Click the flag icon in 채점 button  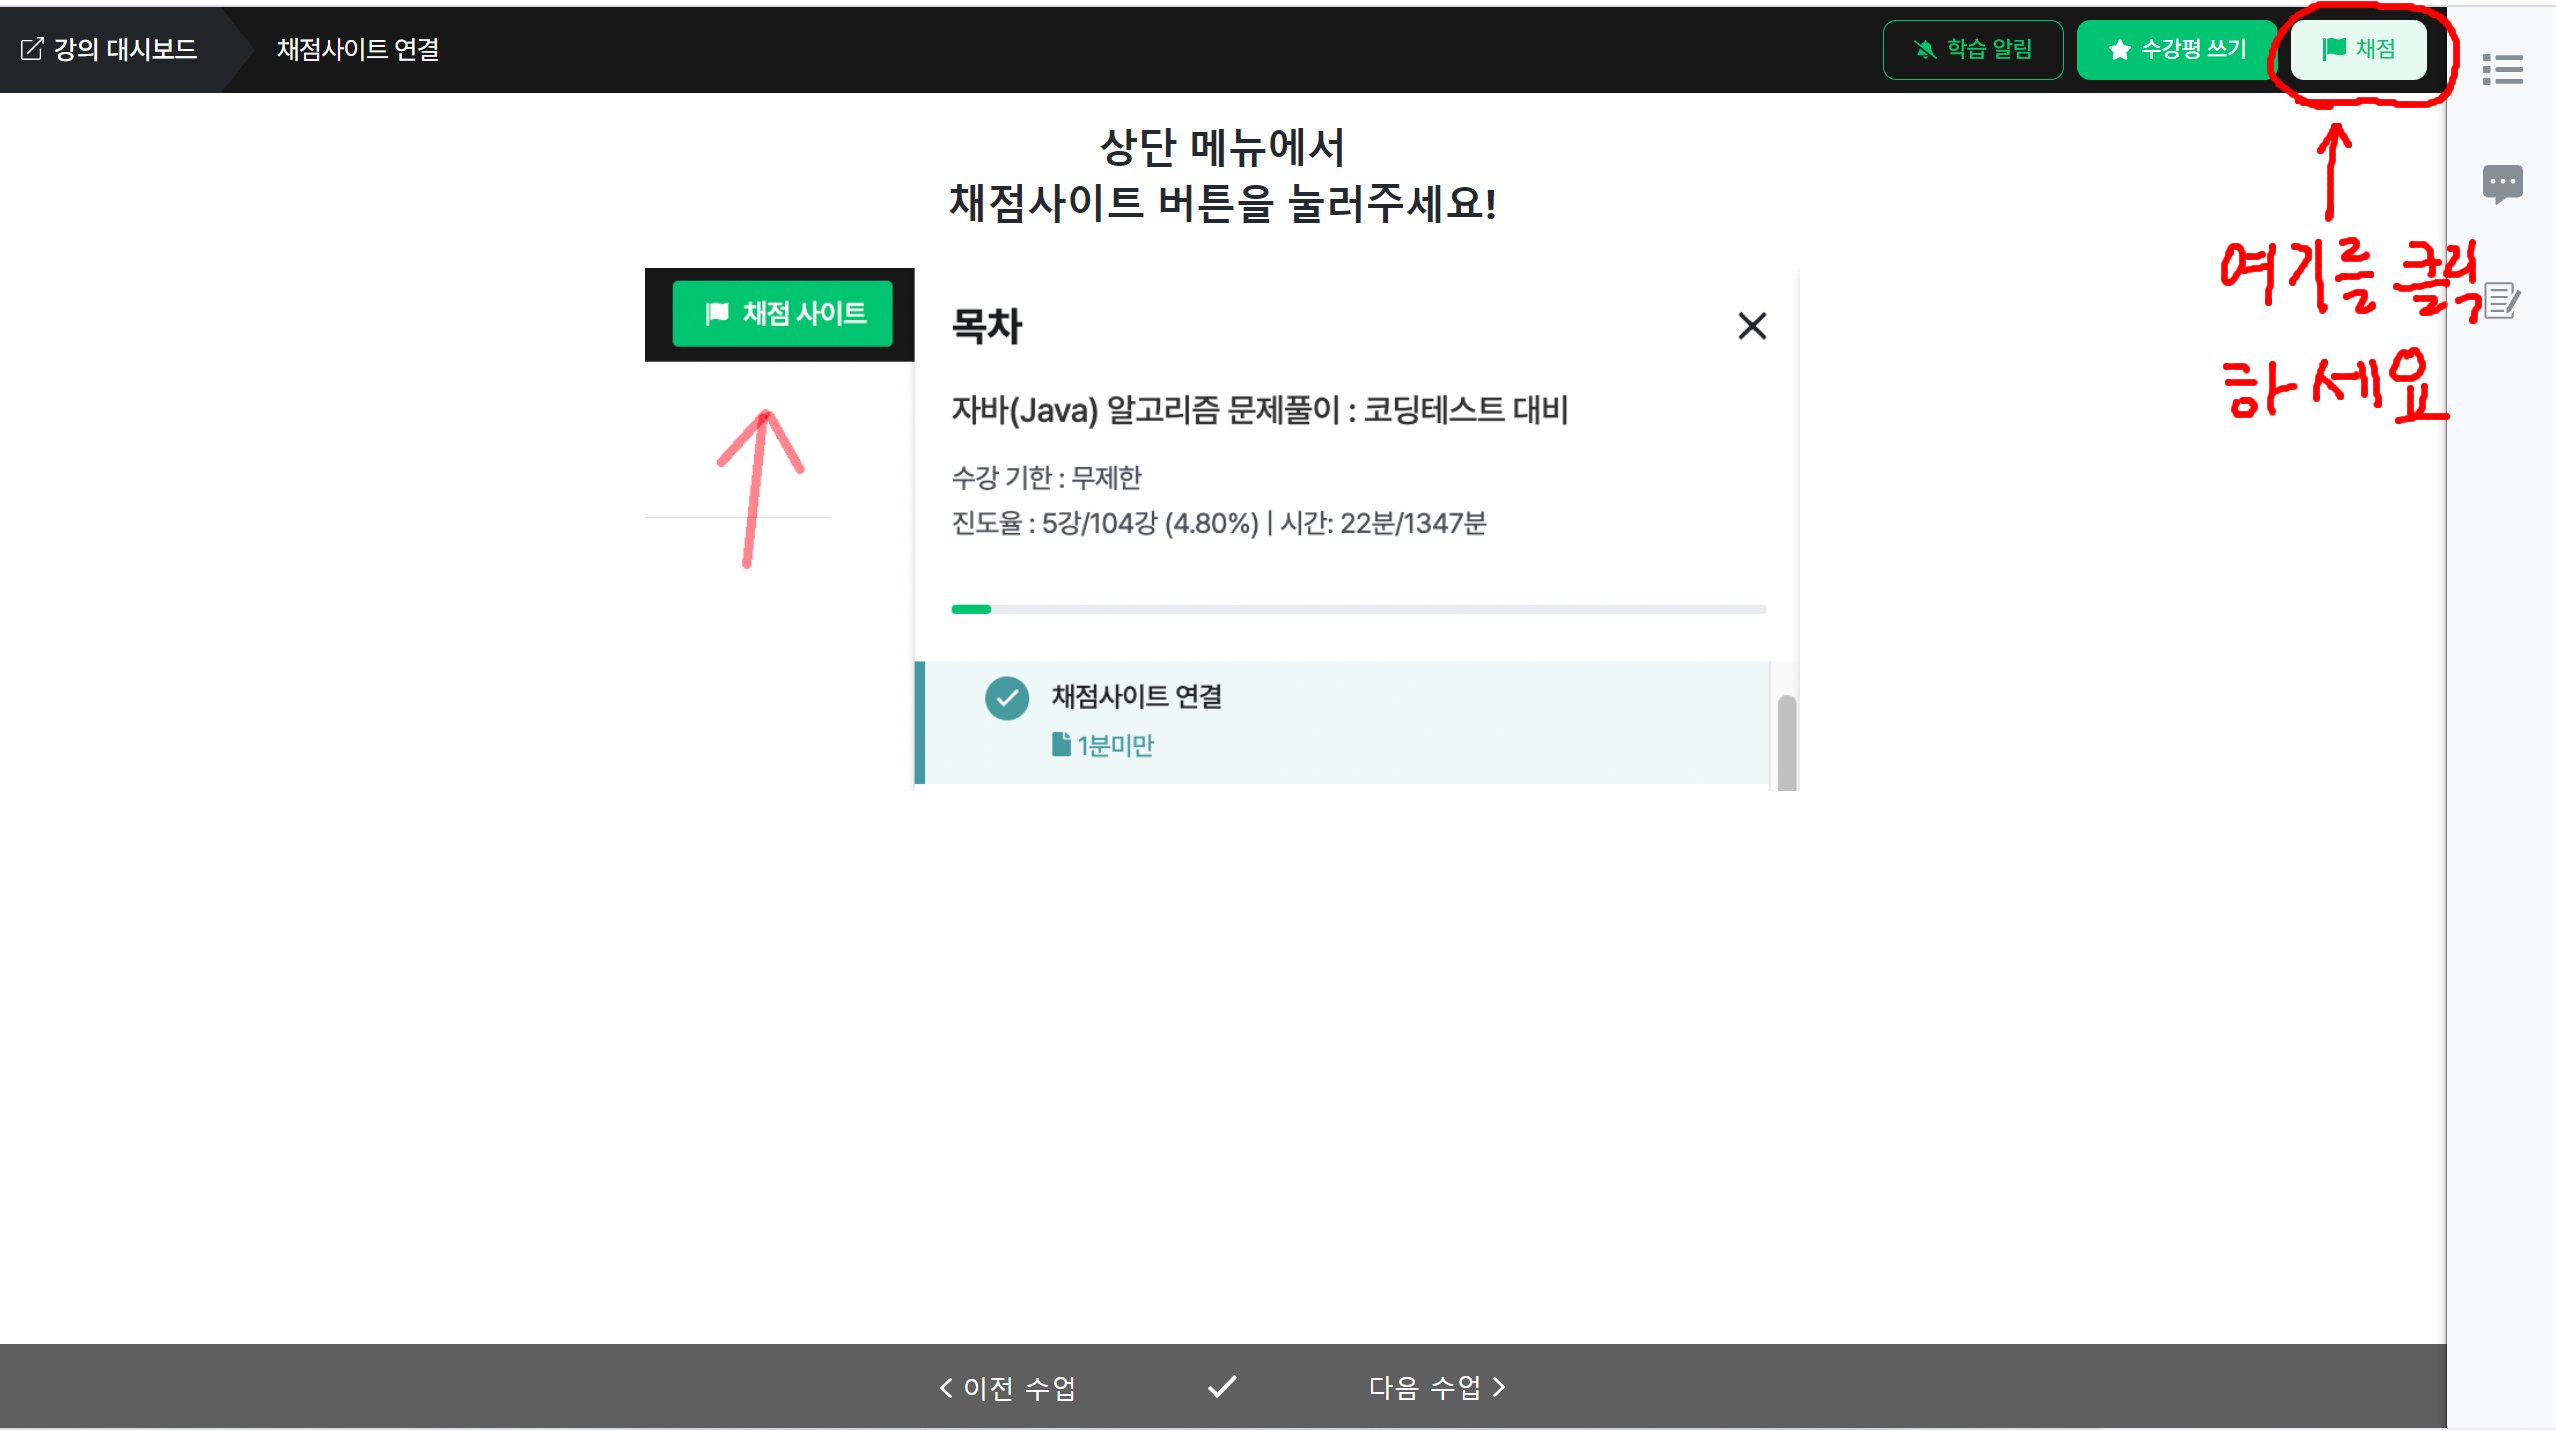point(2334,49)
